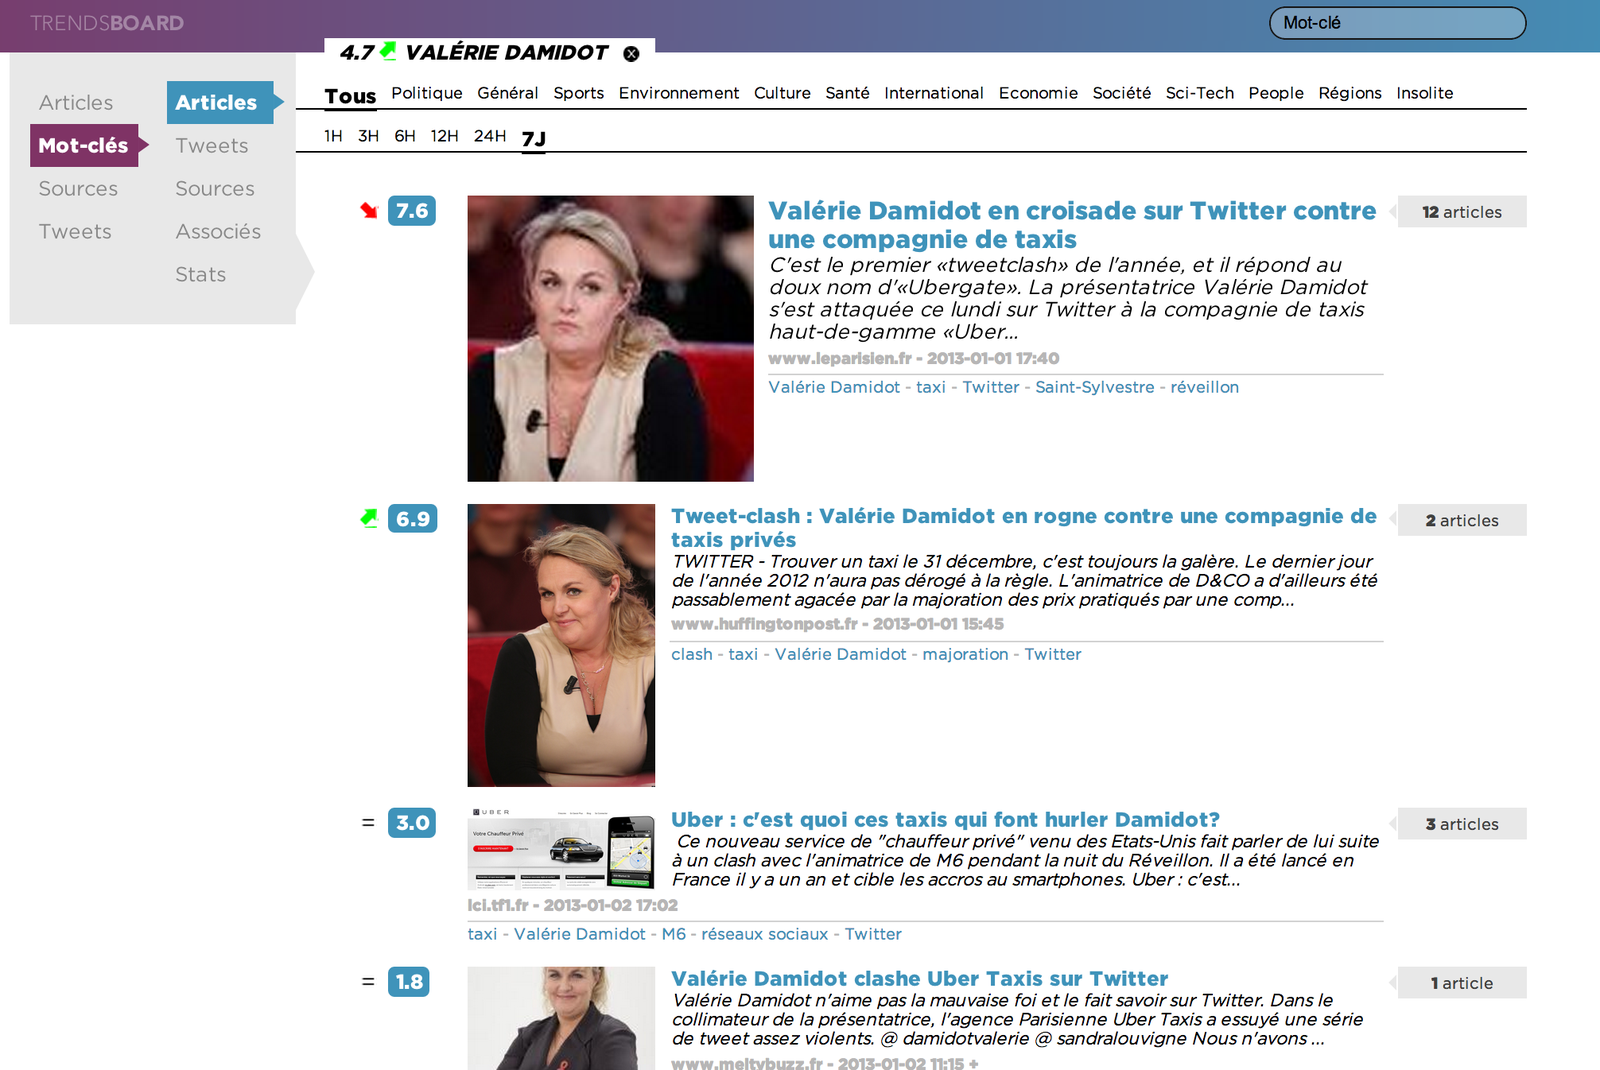Click the majoration keyword tag
Screen dimensions: 1600x1070
965,654
